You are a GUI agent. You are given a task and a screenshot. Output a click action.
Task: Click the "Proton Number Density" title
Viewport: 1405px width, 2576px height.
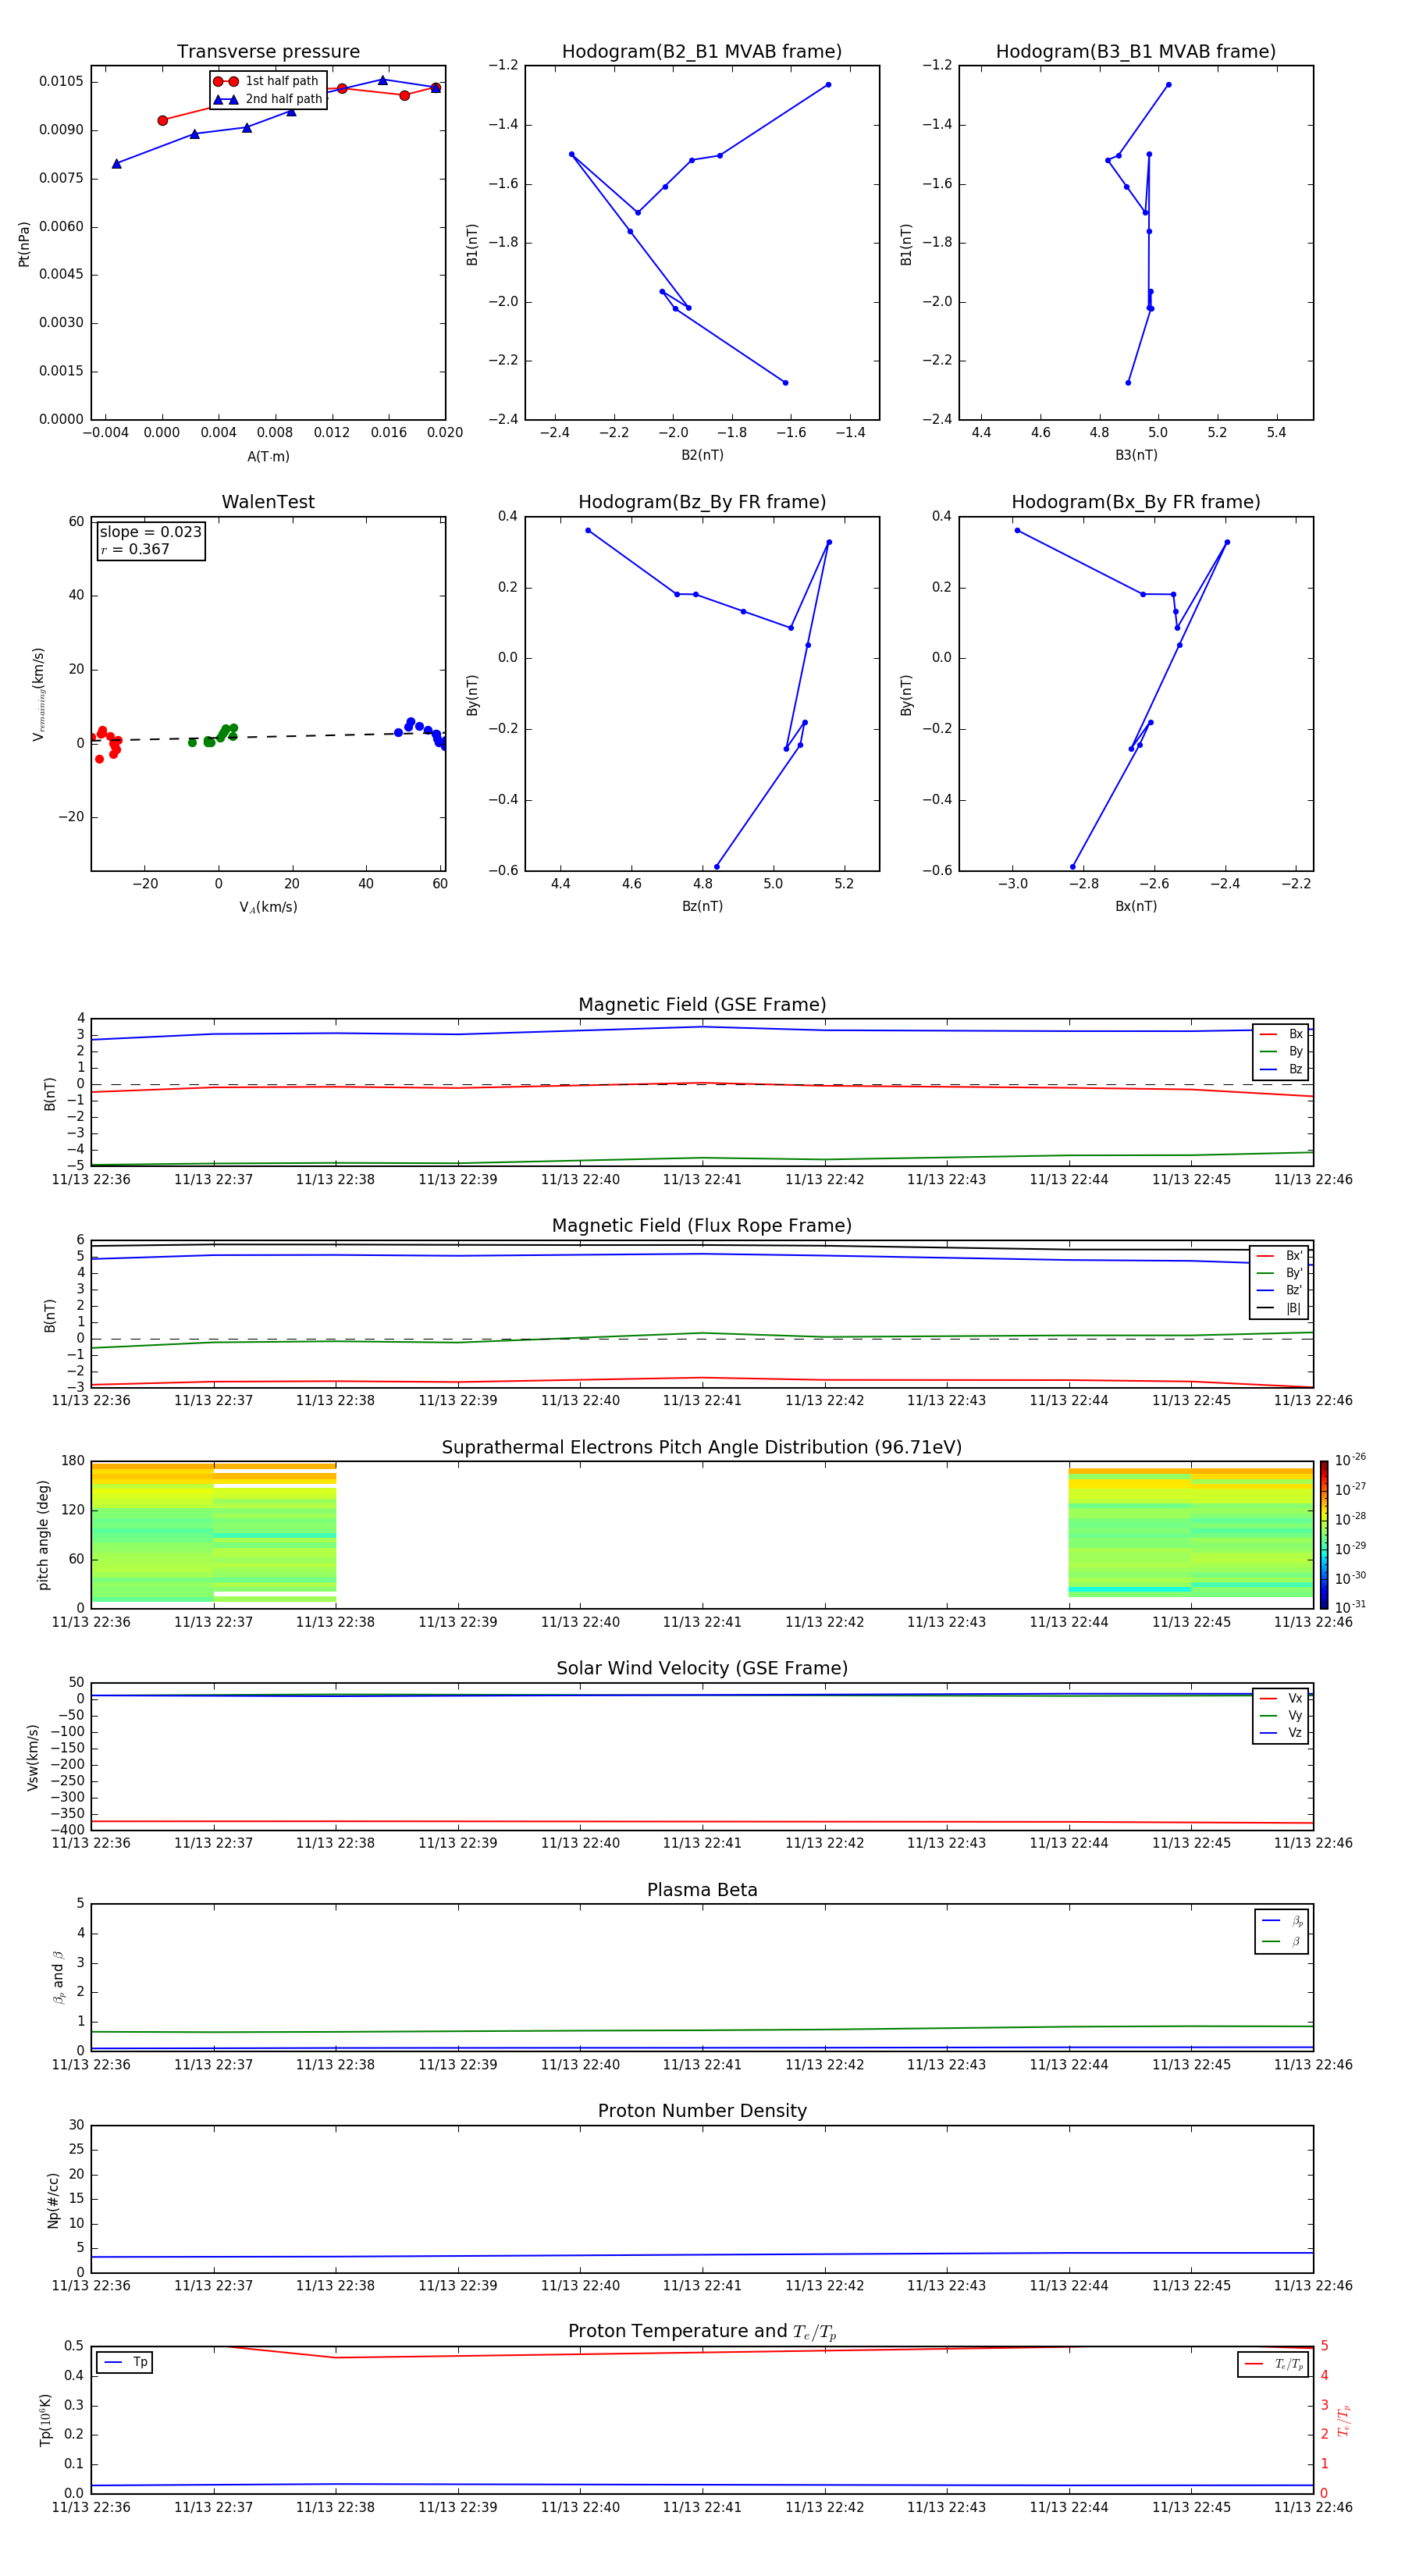pos(702,2112)
